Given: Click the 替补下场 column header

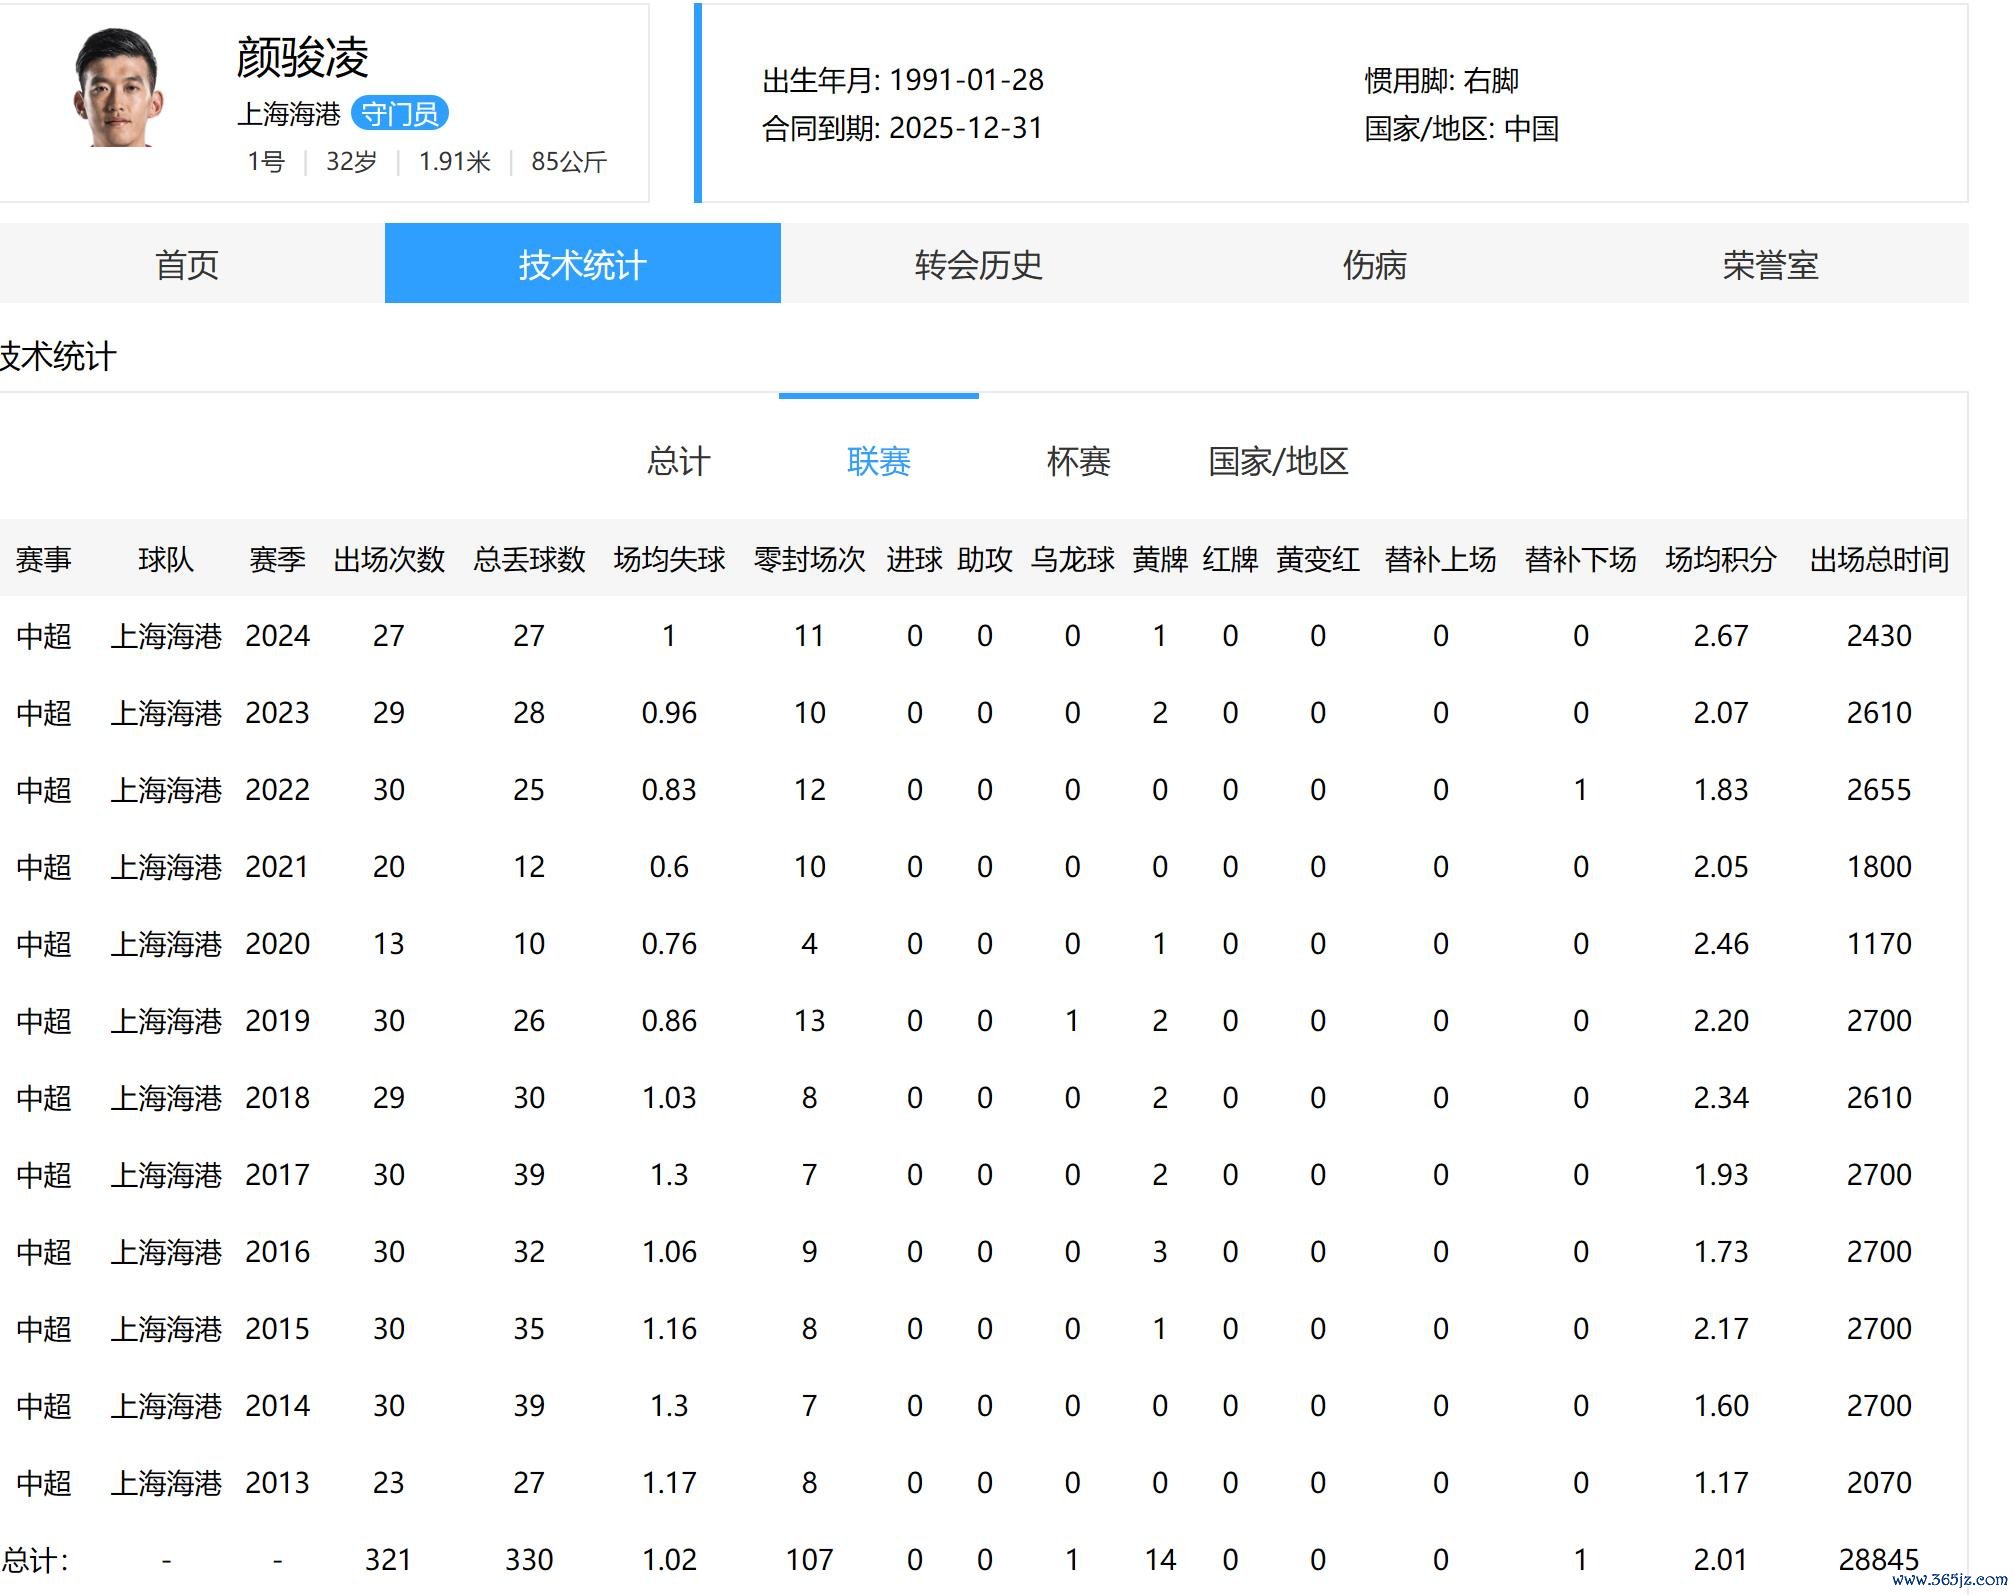Looking at the screenshot, I should [1580, 559].
